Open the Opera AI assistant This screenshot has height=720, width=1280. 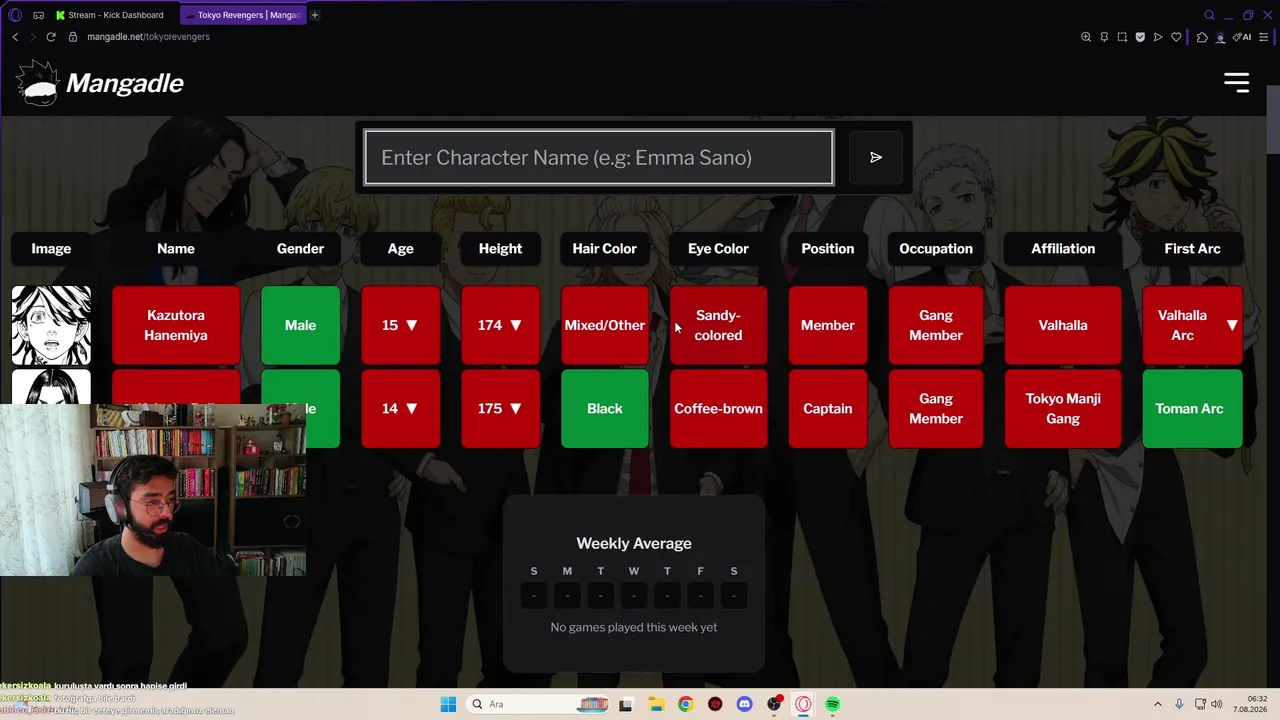(x=1243, y=37)
